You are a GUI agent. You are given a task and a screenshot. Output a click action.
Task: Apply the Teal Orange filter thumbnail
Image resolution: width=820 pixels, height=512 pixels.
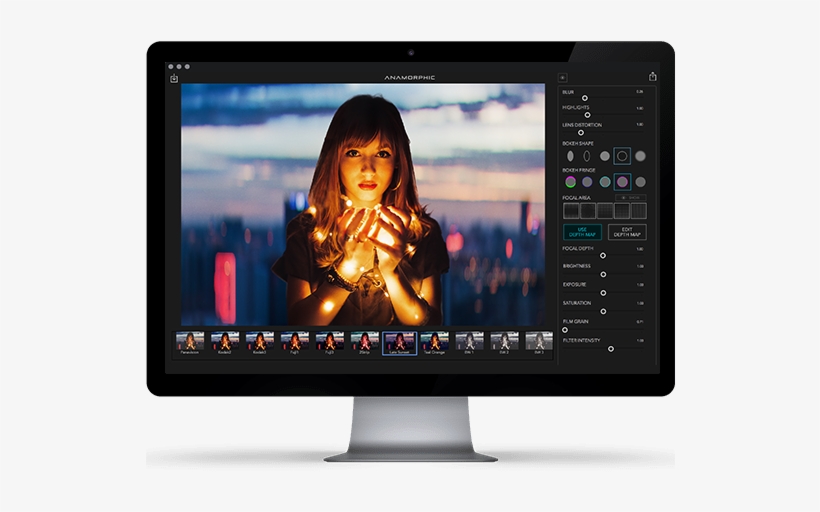434,342
